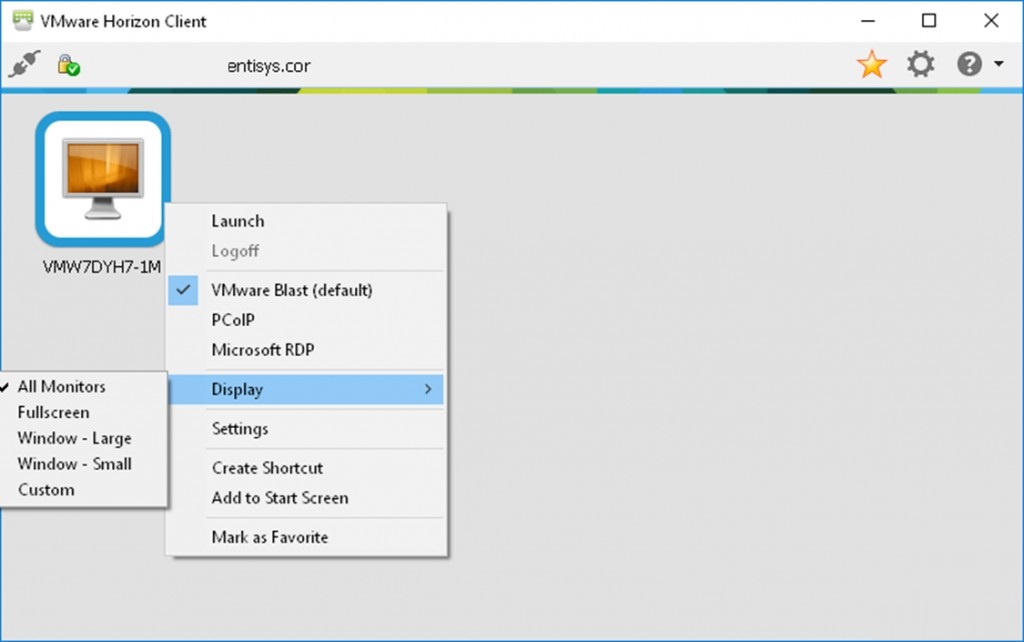Select All Monitors display option

(83, 387)
